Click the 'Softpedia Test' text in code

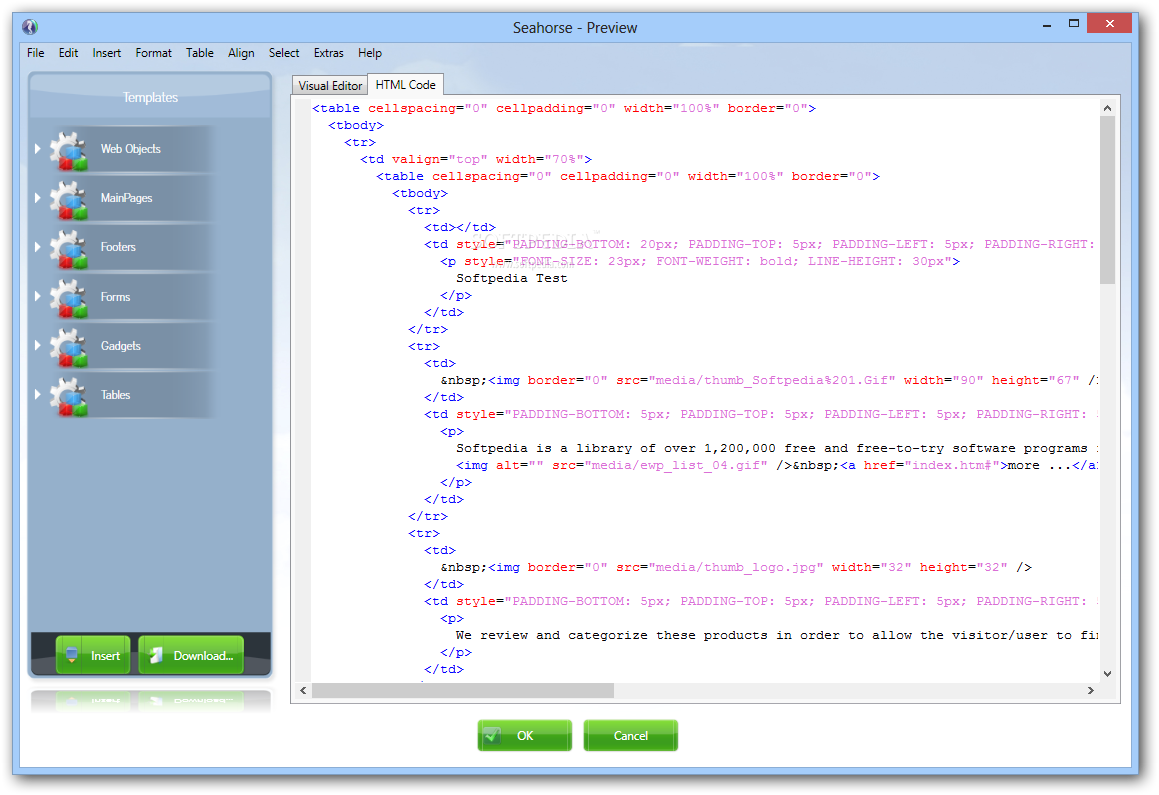pos(511,279)
